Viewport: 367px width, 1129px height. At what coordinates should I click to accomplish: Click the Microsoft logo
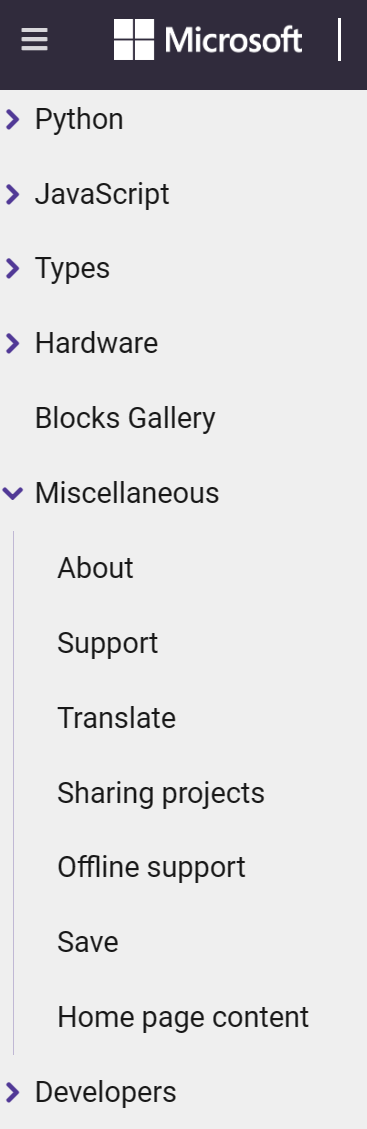pyautogui.click(x=208, y=40)
